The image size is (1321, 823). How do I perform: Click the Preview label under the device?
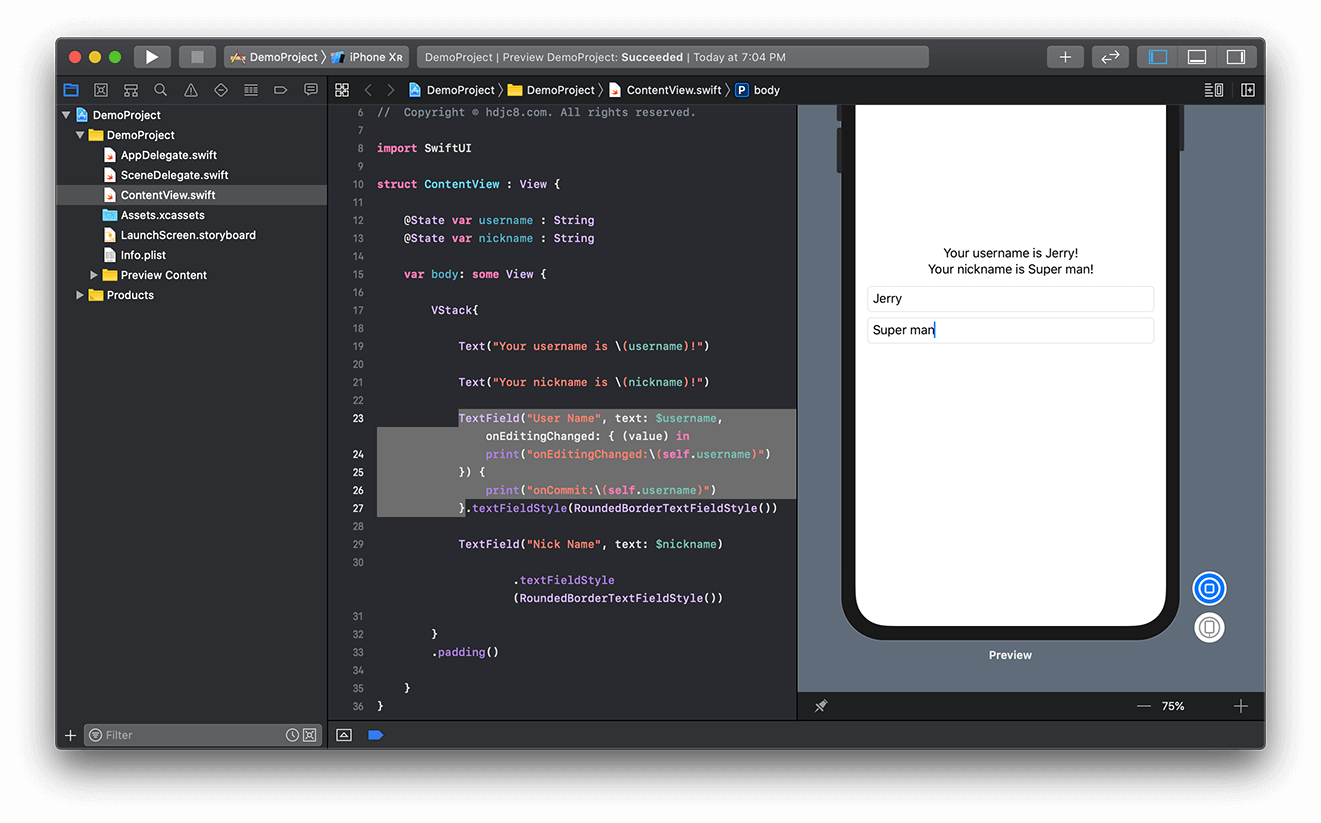click(x=1010, y=655)
